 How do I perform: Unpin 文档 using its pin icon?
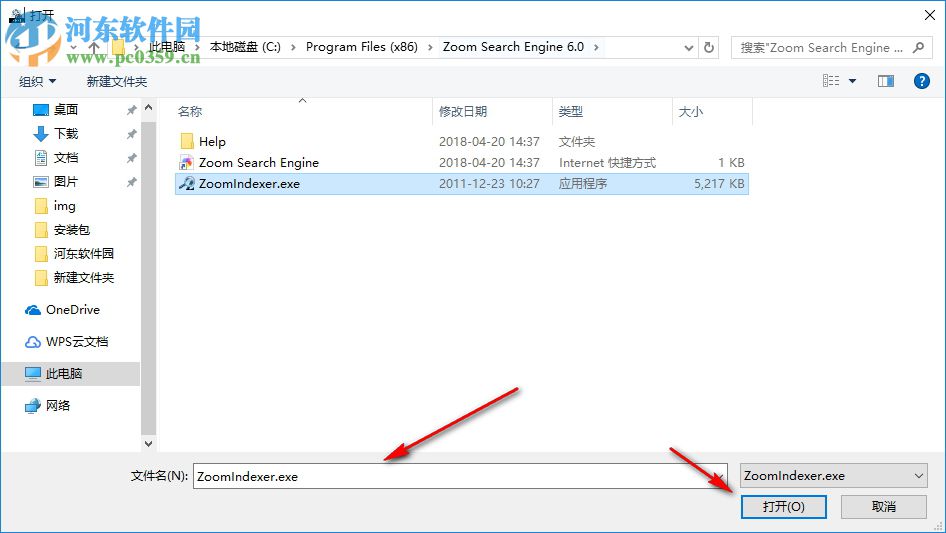(131, 158)
